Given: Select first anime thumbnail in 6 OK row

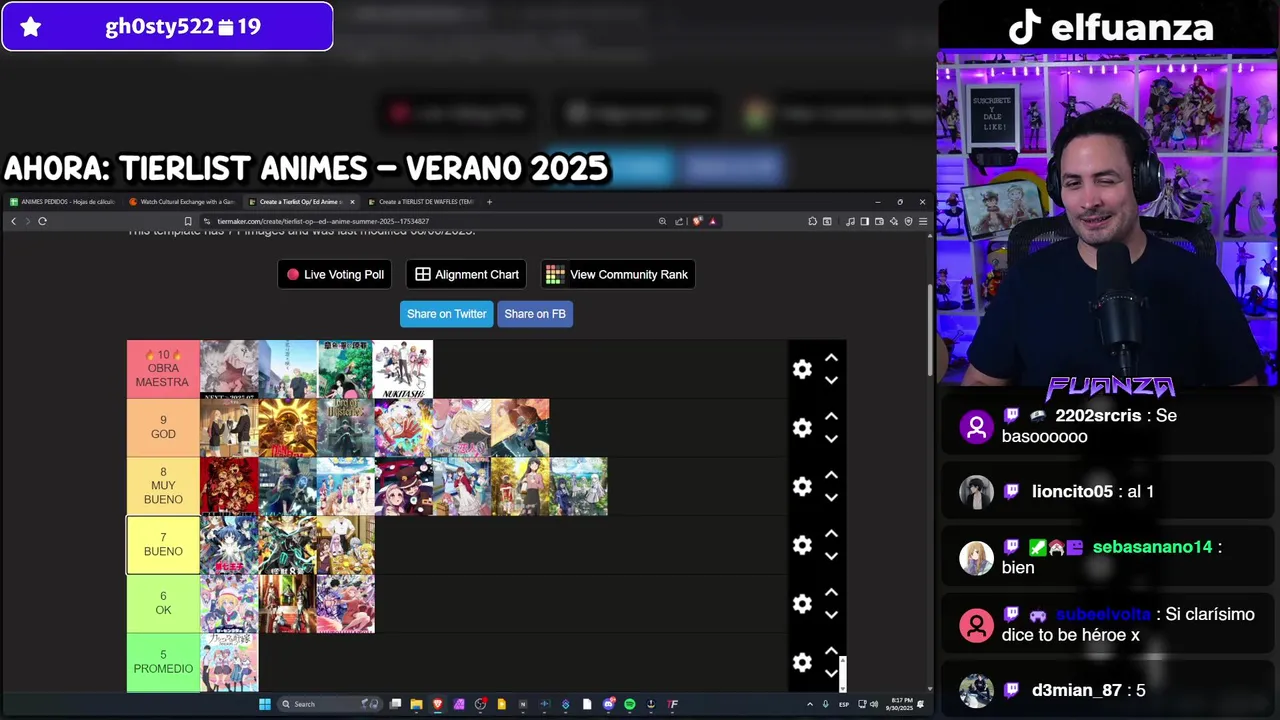Looking at the screenshot, I should (x=229, y=604).
